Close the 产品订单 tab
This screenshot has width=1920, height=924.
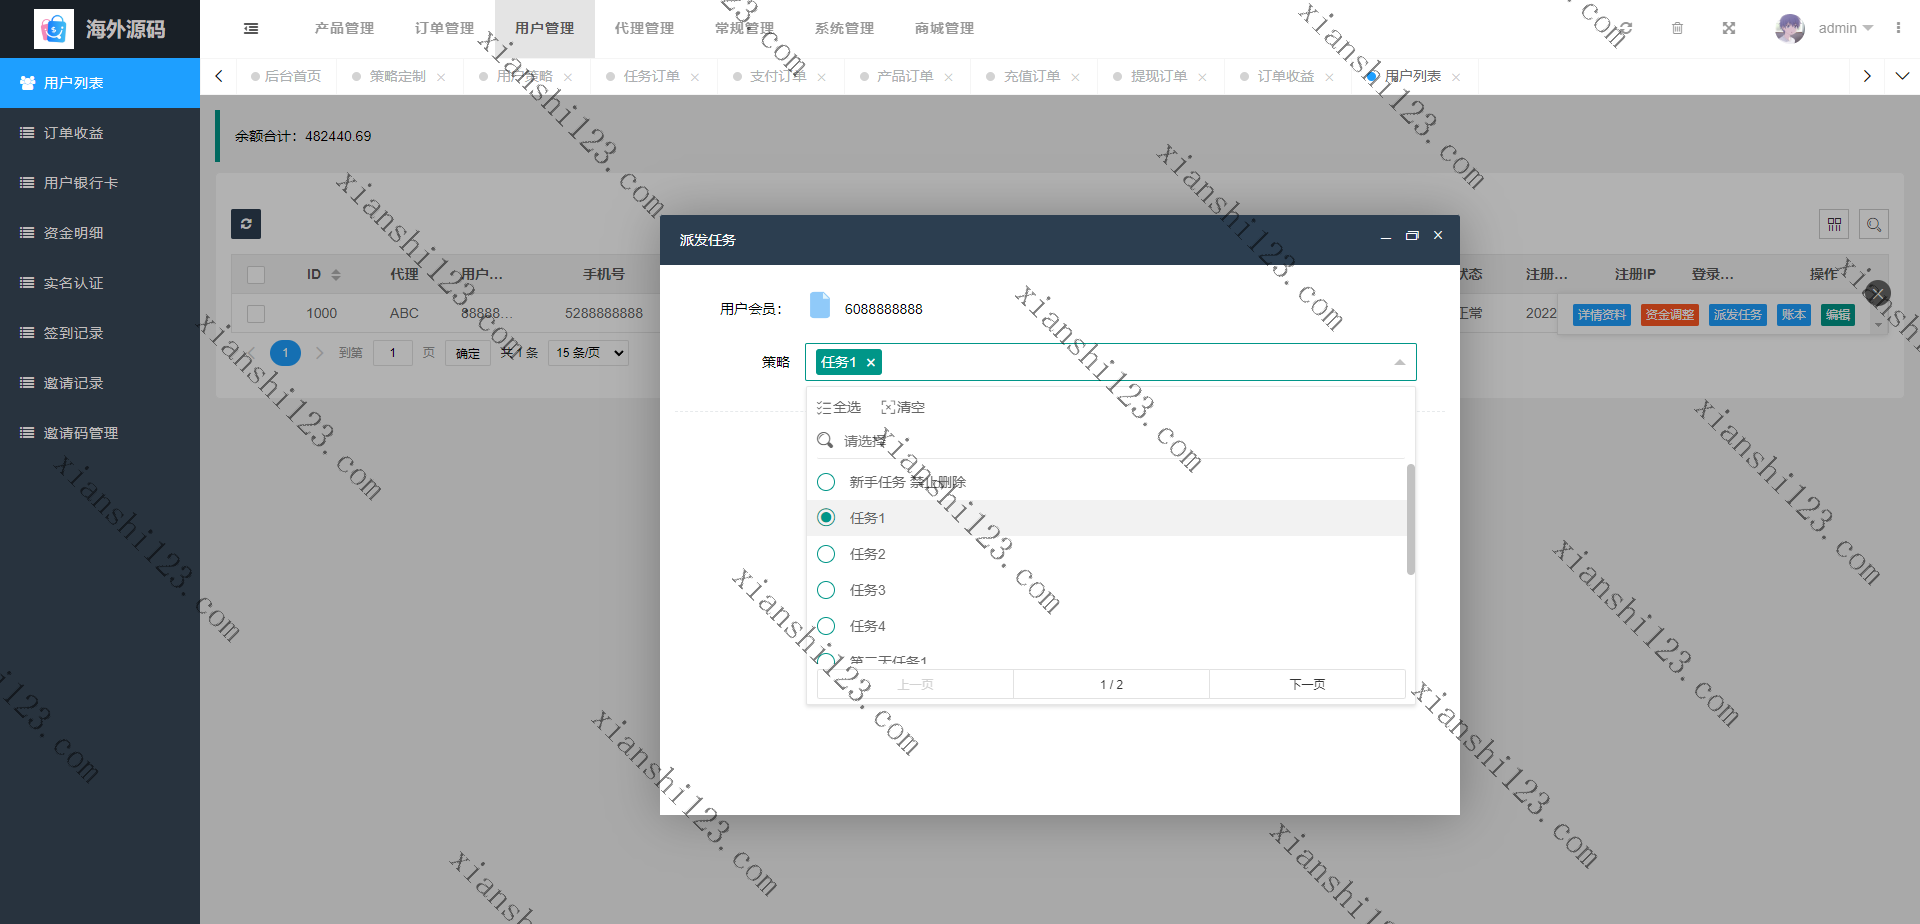tap(948, 77)
